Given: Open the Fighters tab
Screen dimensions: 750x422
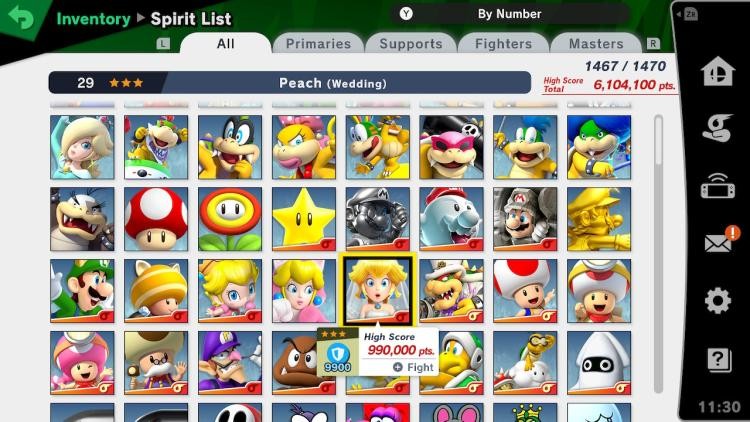Looking at the screenshot, I should coord(503,44).
